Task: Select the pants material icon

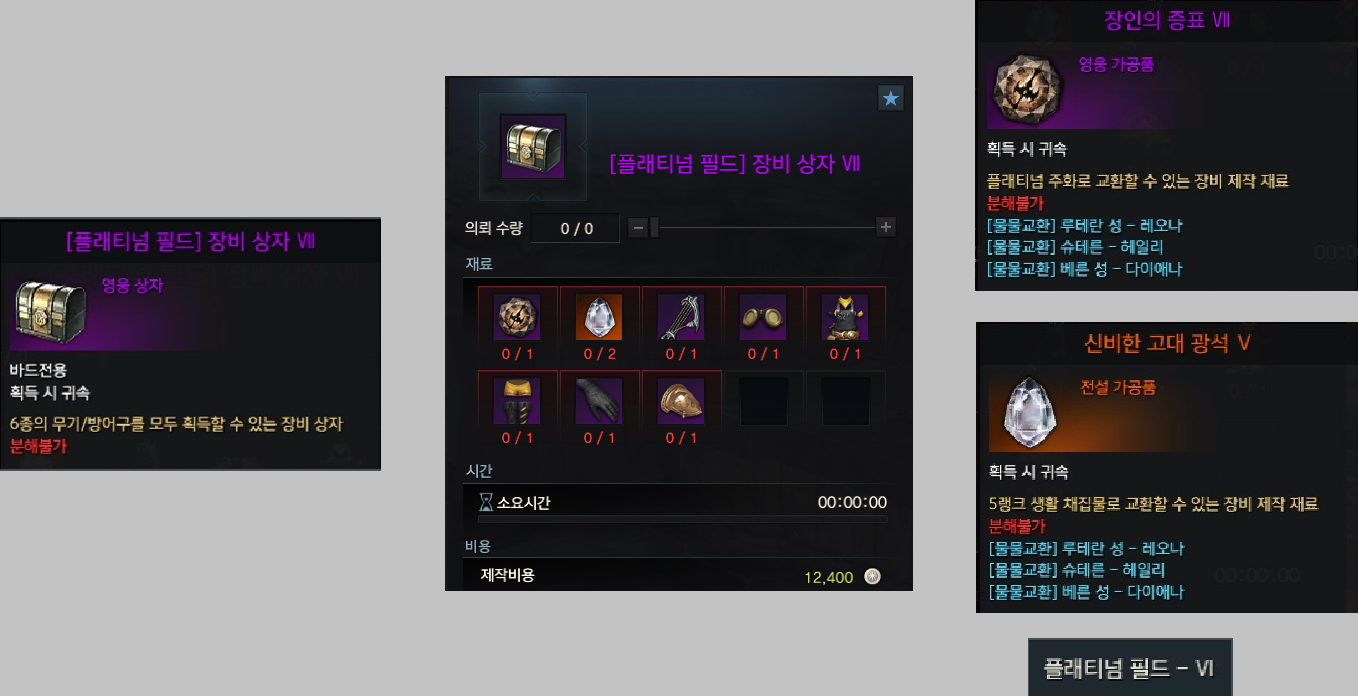Action: click(517, 402)
